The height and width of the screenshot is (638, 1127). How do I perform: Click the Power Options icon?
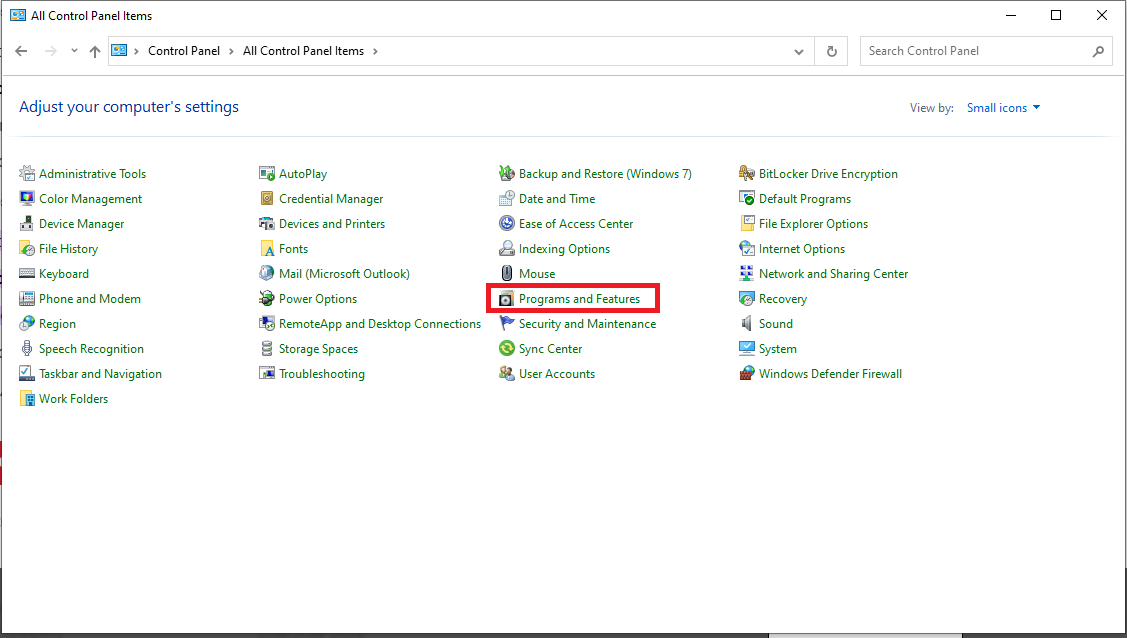[x=267, y=298]
